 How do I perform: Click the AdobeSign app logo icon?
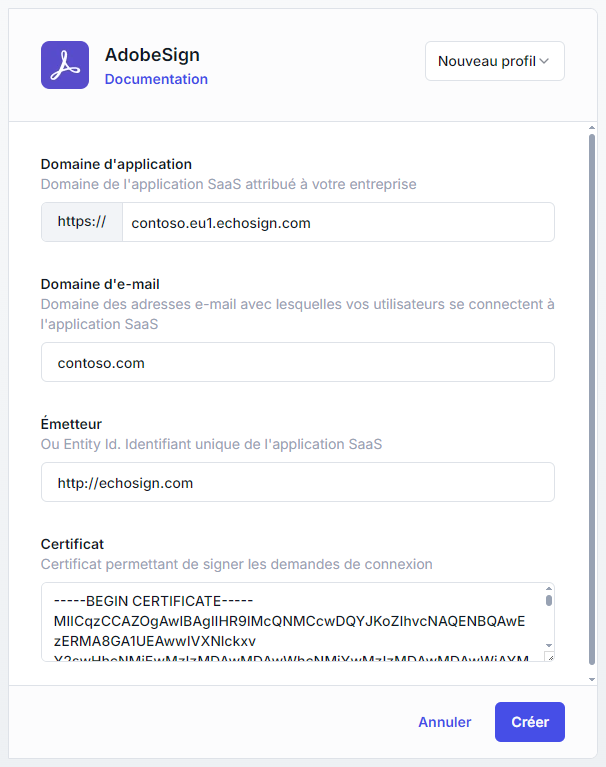pyautogui.click(x=65, y=65)
